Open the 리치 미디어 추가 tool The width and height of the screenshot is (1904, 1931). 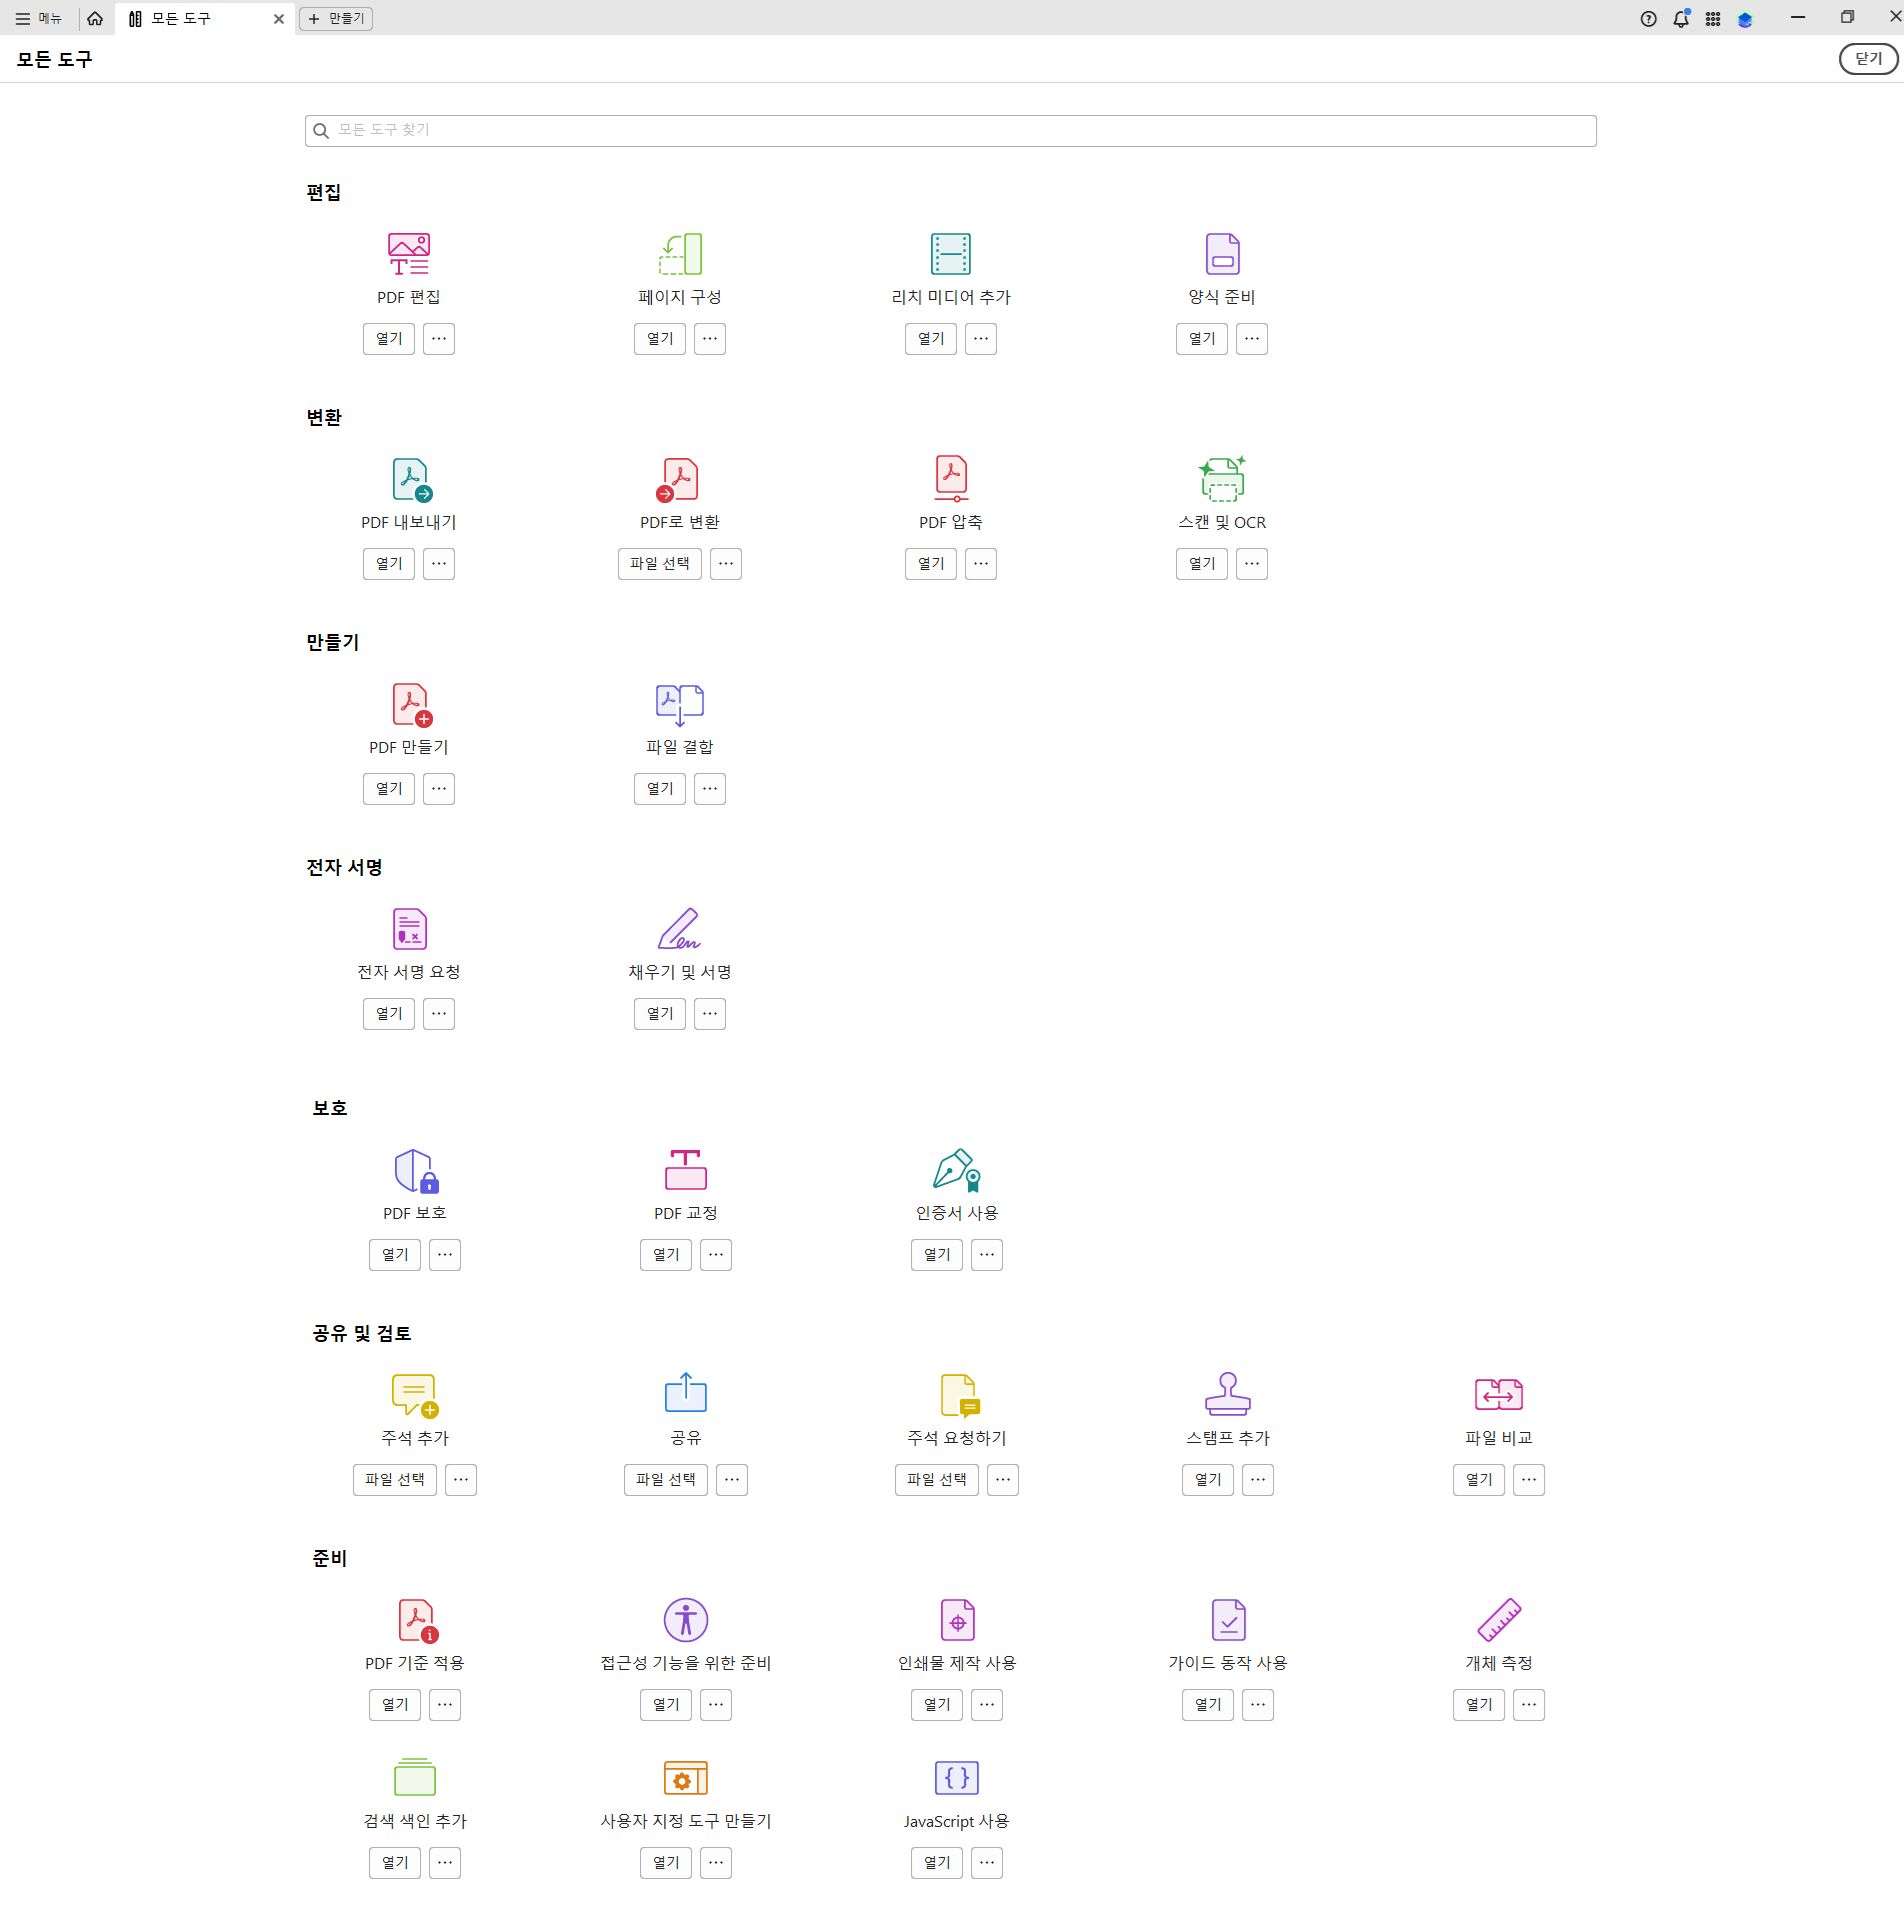pos(929,339)
